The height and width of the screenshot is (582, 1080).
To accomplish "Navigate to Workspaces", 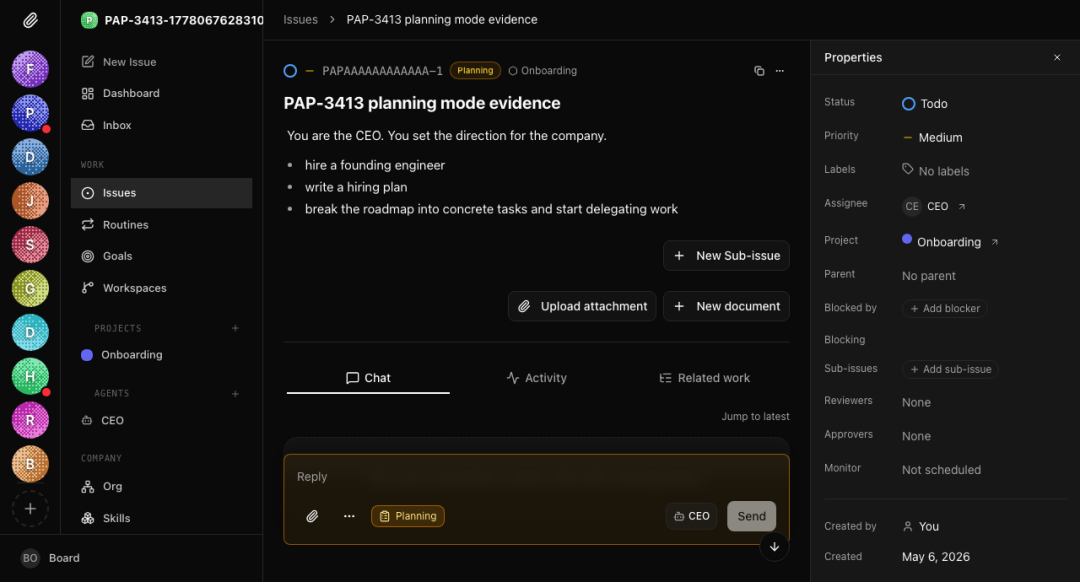I will pos(124,288).
